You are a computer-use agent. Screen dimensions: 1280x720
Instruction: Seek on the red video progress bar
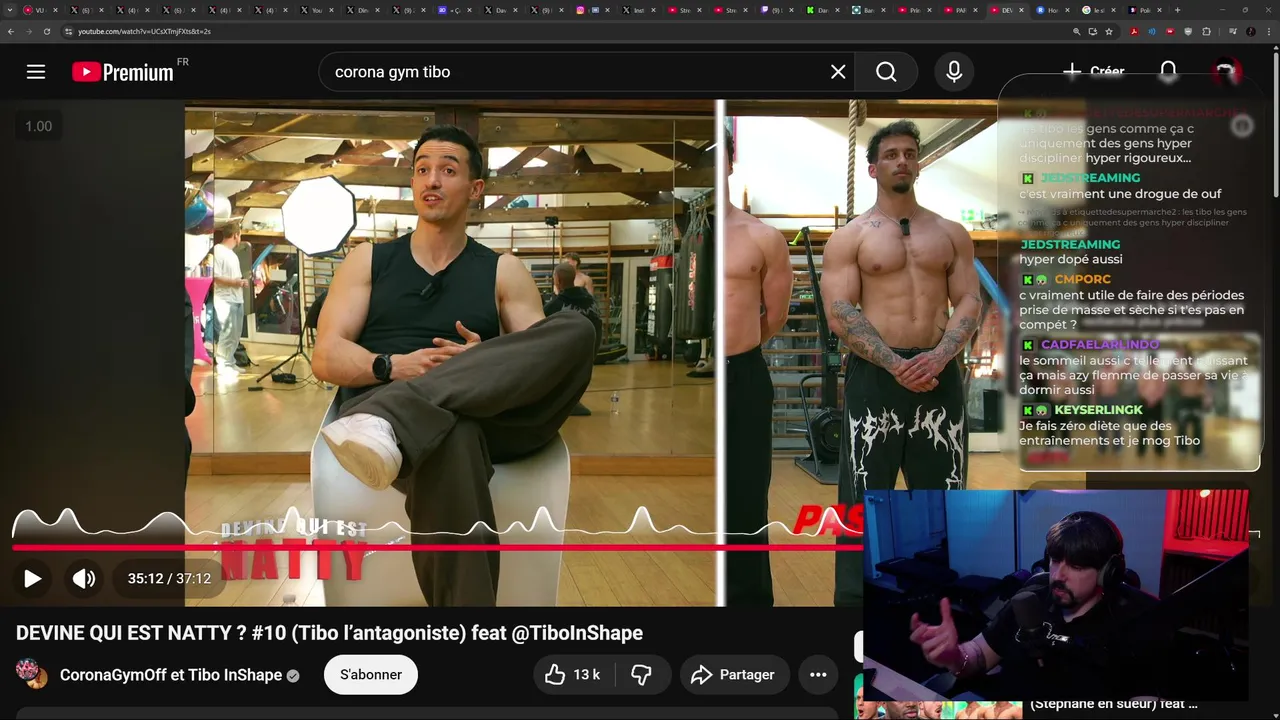437,547
